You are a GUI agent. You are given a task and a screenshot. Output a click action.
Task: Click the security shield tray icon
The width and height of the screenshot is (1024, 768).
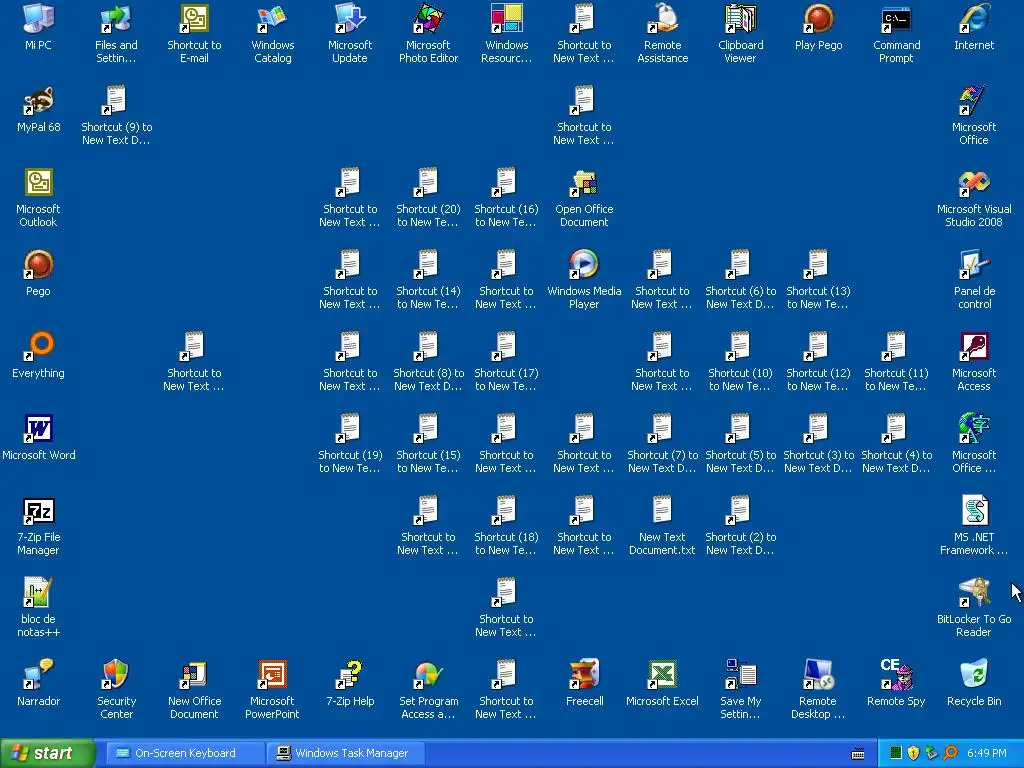click(913, 753)
